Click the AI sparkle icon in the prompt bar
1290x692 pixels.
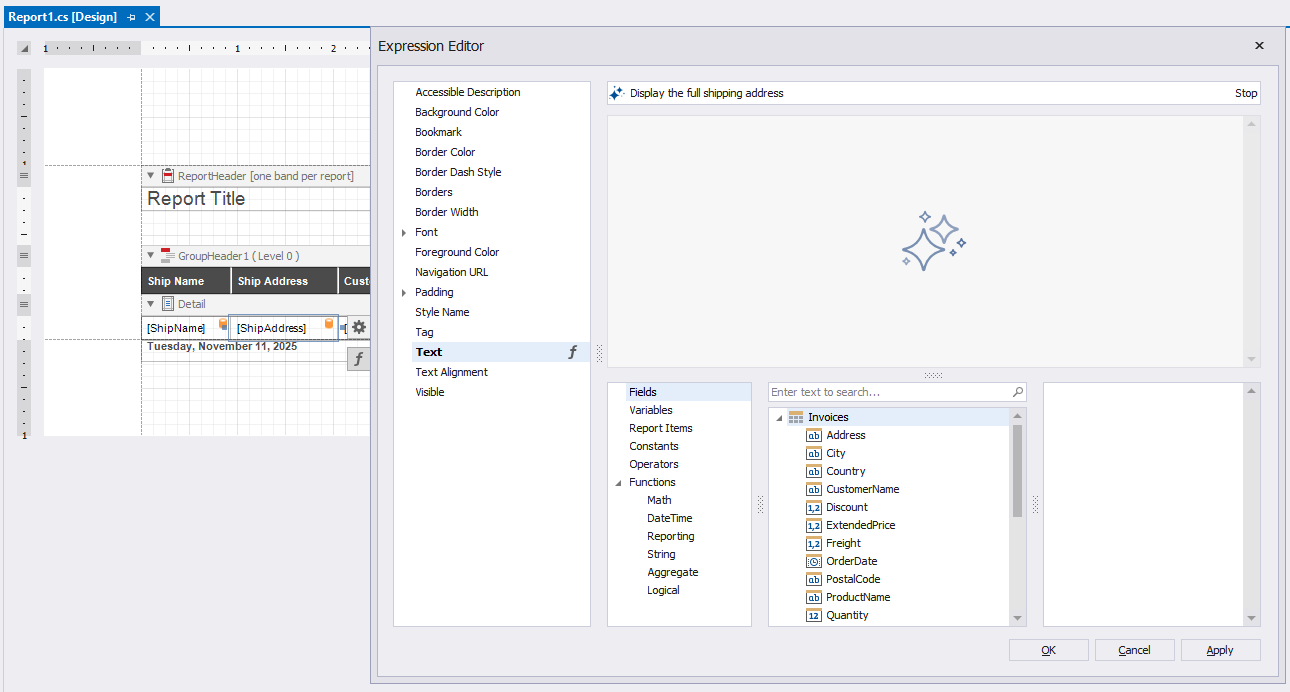[x=618, y=92]
